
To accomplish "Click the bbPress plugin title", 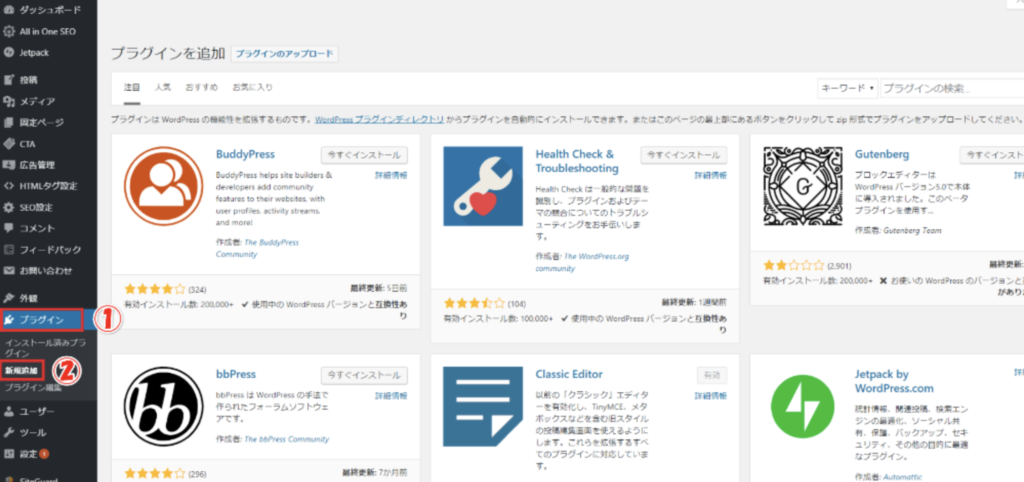I will pos(236,374).
